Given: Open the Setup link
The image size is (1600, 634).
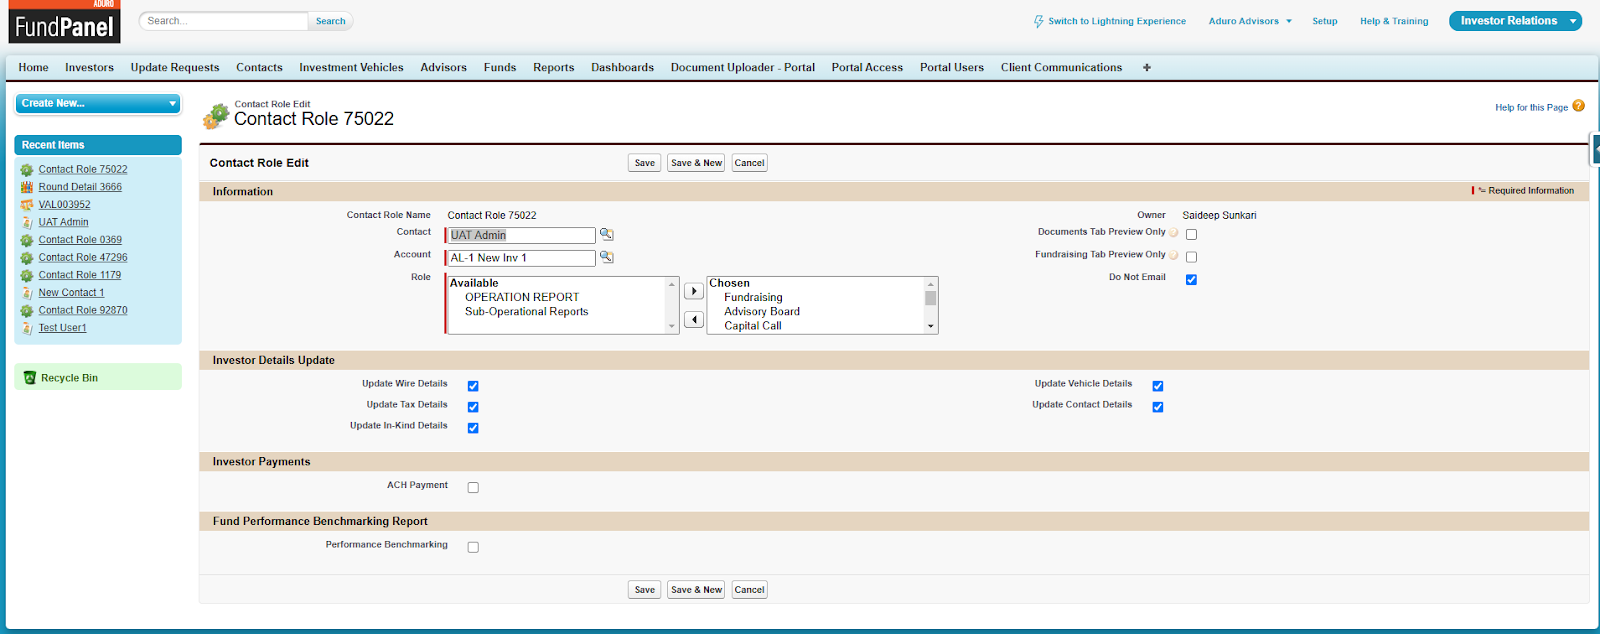Looking at the screenshot, I should 1325,21.
